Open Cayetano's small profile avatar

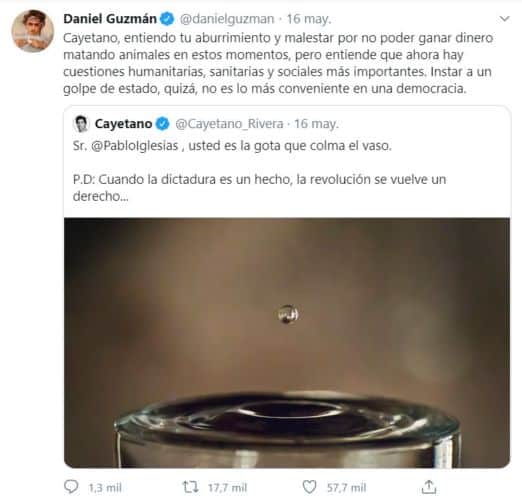[81, 124]
